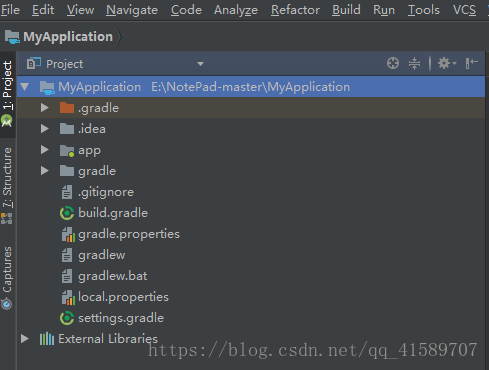Open the Refactor menu
The width and height of the screenshot is (489, 370).
click(295, 10)
